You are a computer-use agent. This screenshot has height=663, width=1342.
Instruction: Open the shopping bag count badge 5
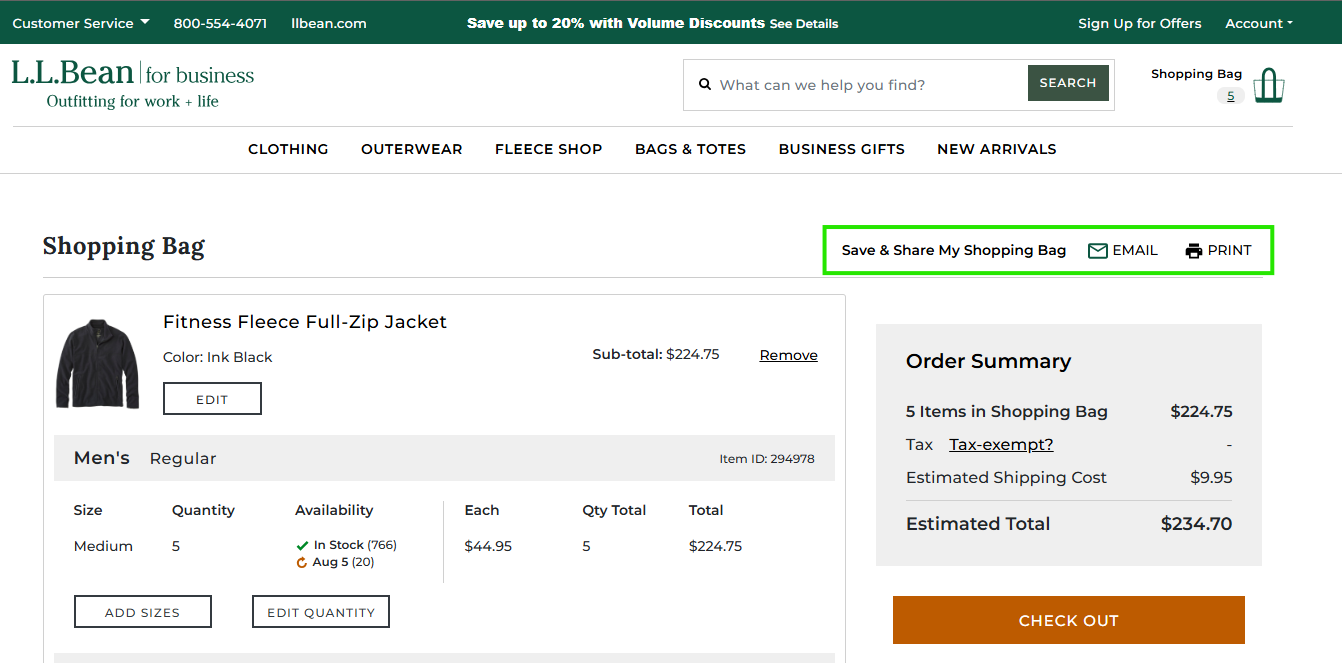(x=1230, y=96)
